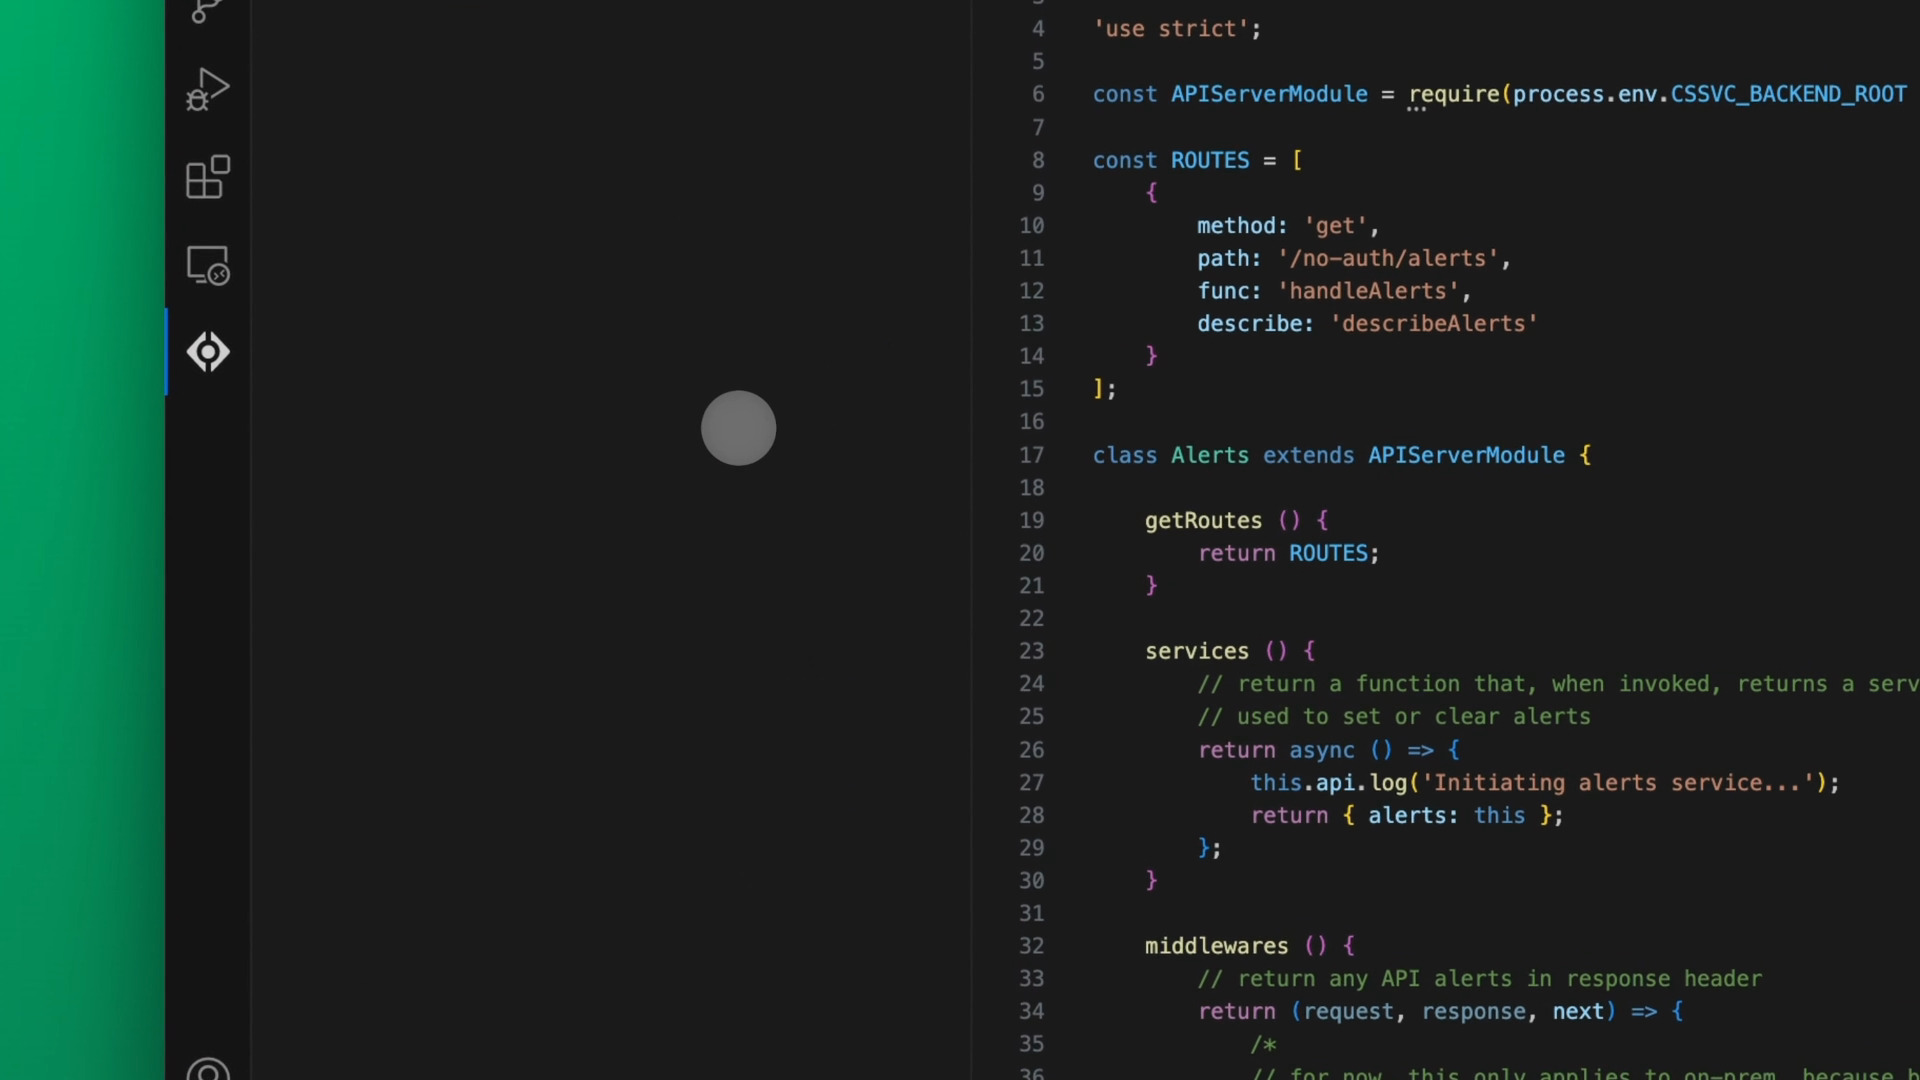The image size is (1920, 1080).
Task: Click the require call on line 6
Action: click(1454, 94)
